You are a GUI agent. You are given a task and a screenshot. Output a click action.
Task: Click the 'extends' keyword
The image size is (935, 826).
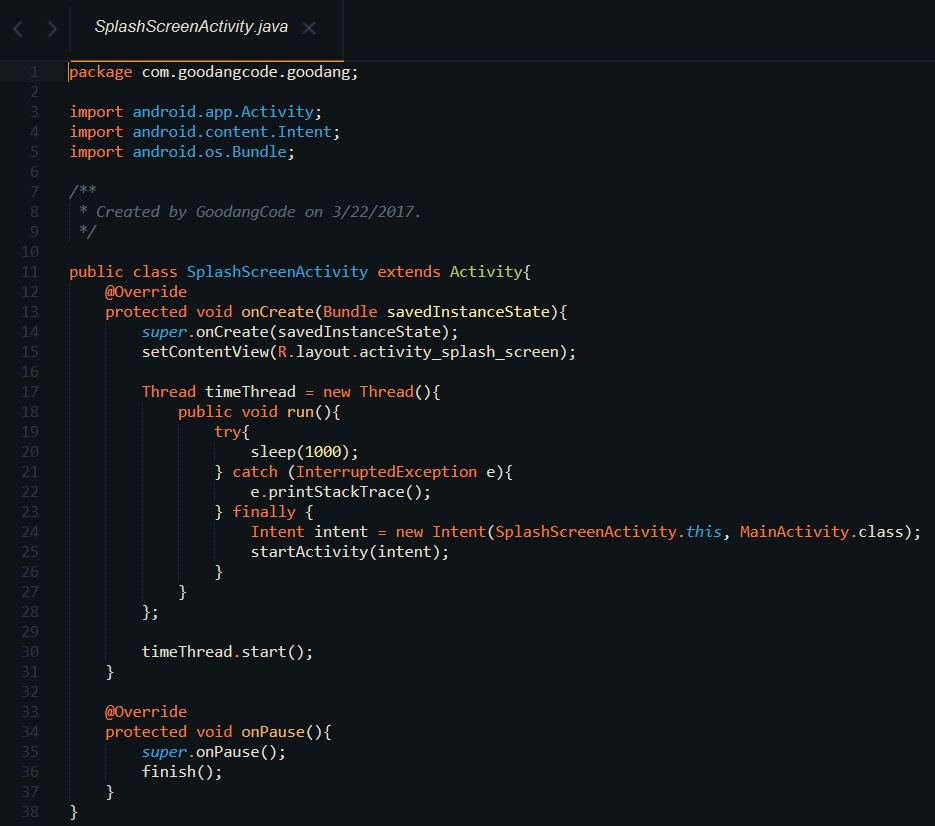point(409,272)
